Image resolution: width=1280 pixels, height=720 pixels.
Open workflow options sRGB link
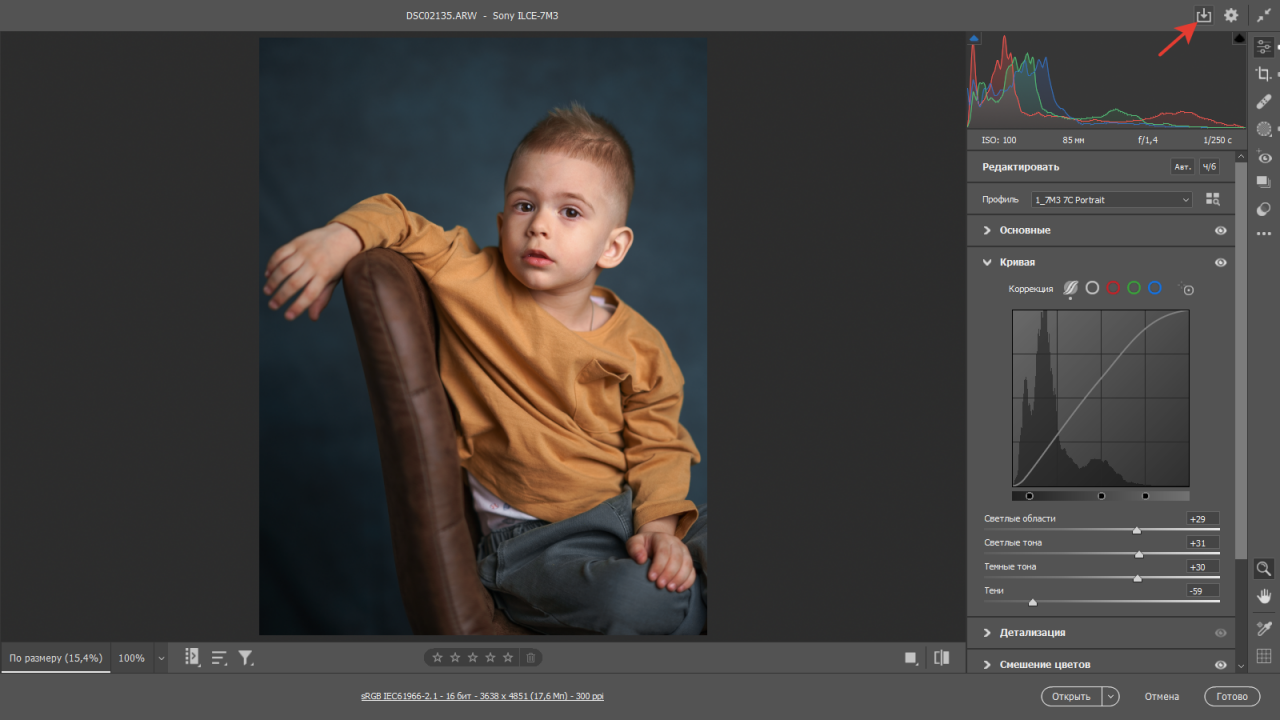482,696
